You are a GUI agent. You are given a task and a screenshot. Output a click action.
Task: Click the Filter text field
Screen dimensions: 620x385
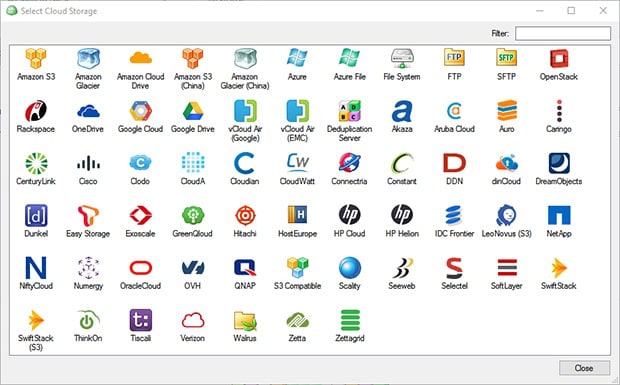pyautogui.click(x=563, y=33)
